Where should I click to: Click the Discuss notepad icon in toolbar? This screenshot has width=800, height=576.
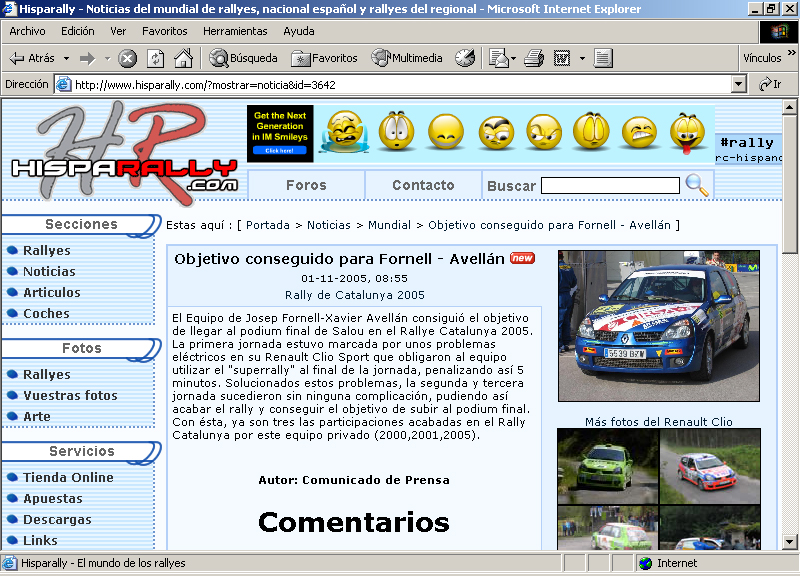click(x=603, y=58)
